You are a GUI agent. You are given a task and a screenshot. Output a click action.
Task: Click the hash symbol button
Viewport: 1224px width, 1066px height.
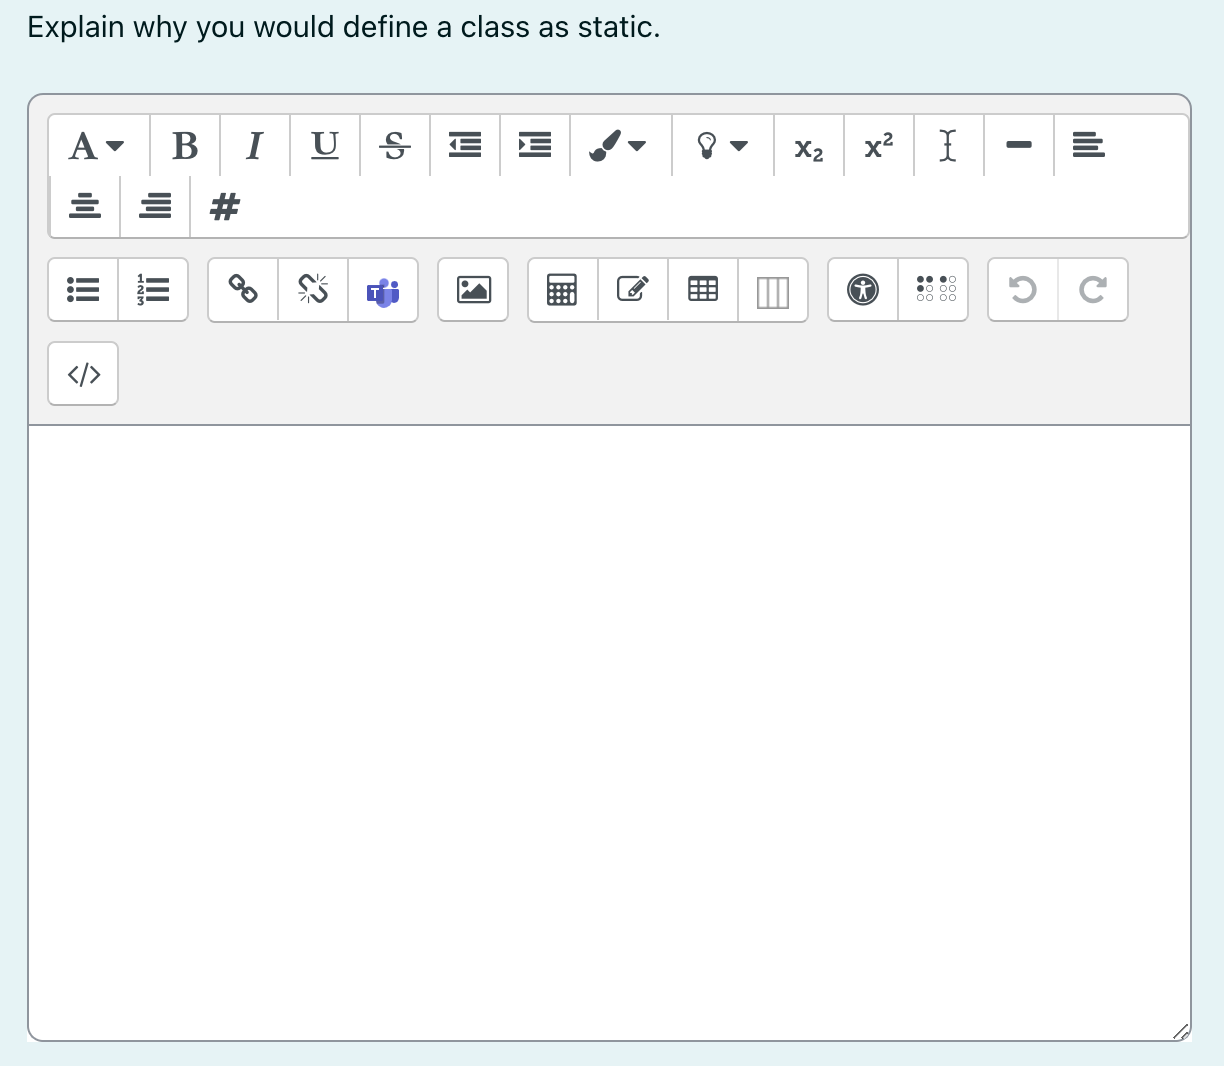tap(225, 207)
